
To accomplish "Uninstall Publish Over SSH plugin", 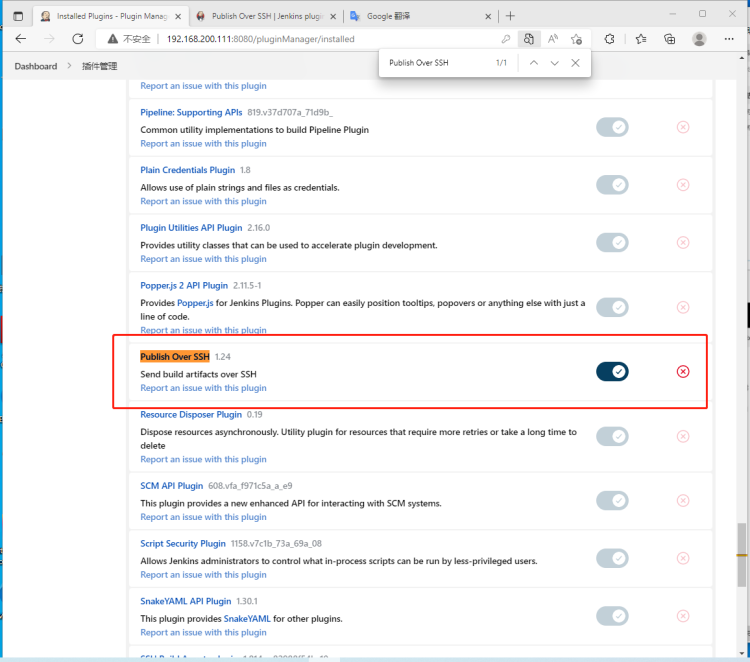I will click(x=683, y=372).
